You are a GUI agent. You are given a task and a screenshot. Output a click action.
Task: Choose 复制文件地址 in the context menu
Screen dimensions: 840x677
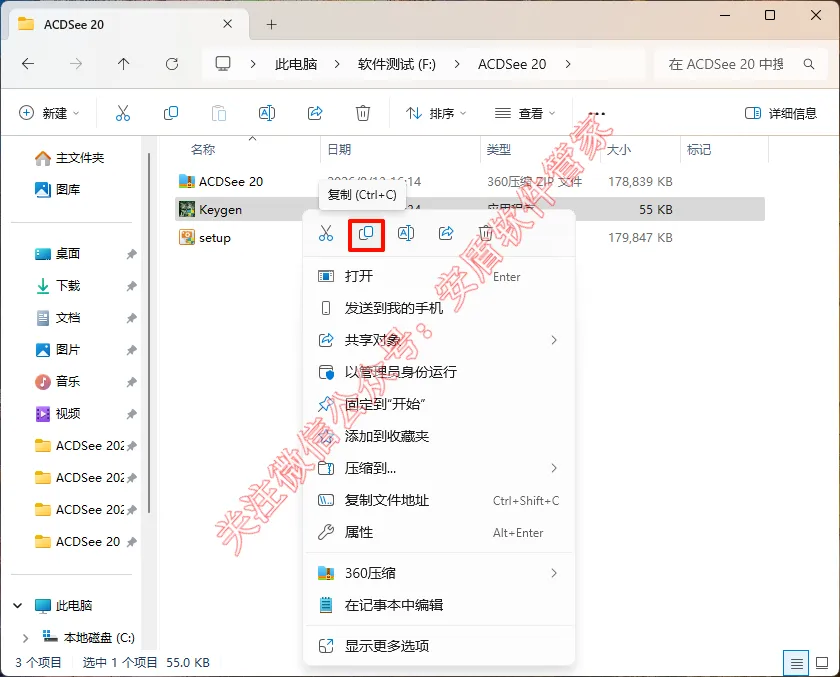pos(439,500)
